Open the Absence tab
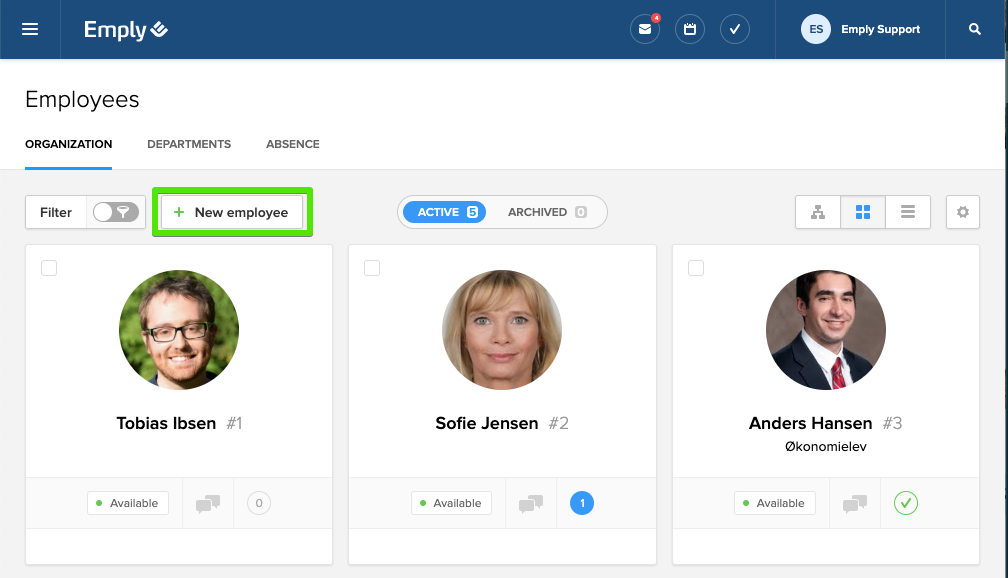This screenshot has height=578, width=1008. pos(293,144)
